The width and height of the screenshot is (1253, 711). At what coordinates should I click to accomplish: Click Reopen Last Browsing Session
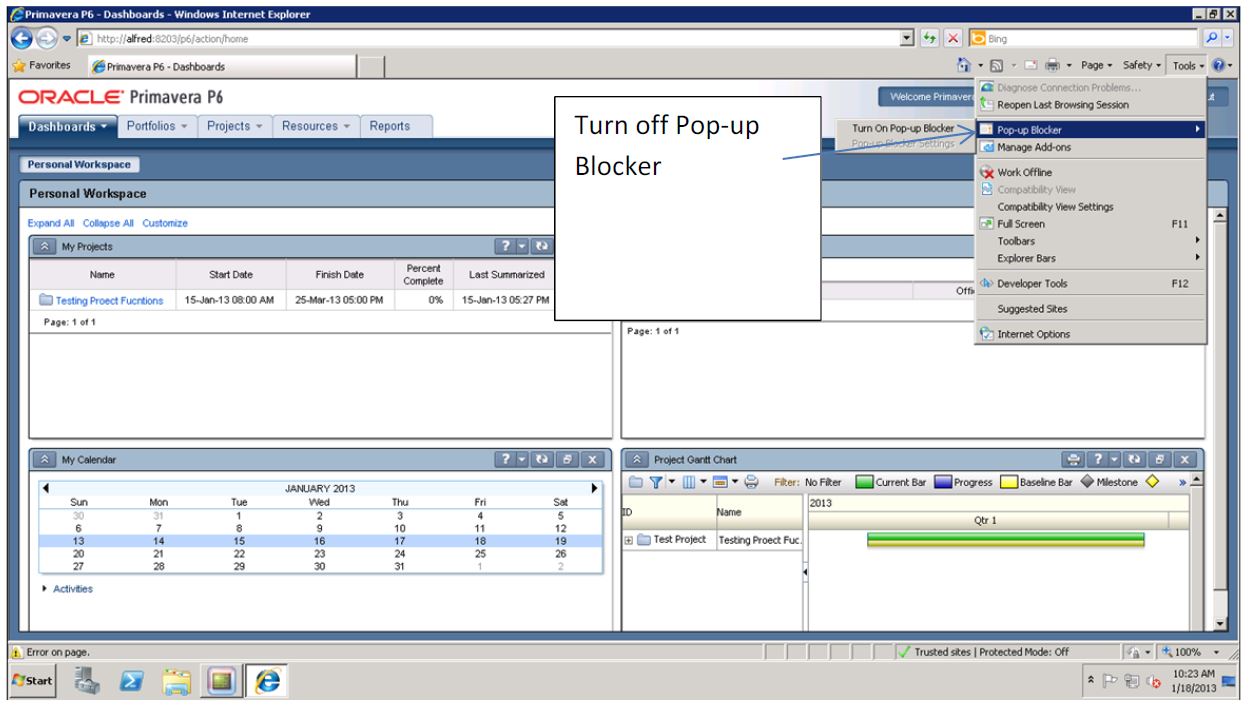[x=1091, y=105]
